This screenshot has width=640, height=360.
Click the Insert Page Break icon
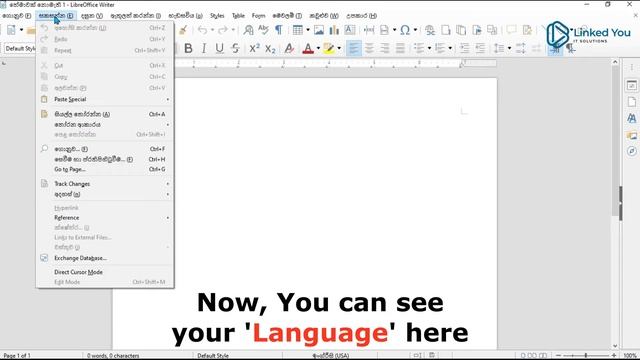369,30
